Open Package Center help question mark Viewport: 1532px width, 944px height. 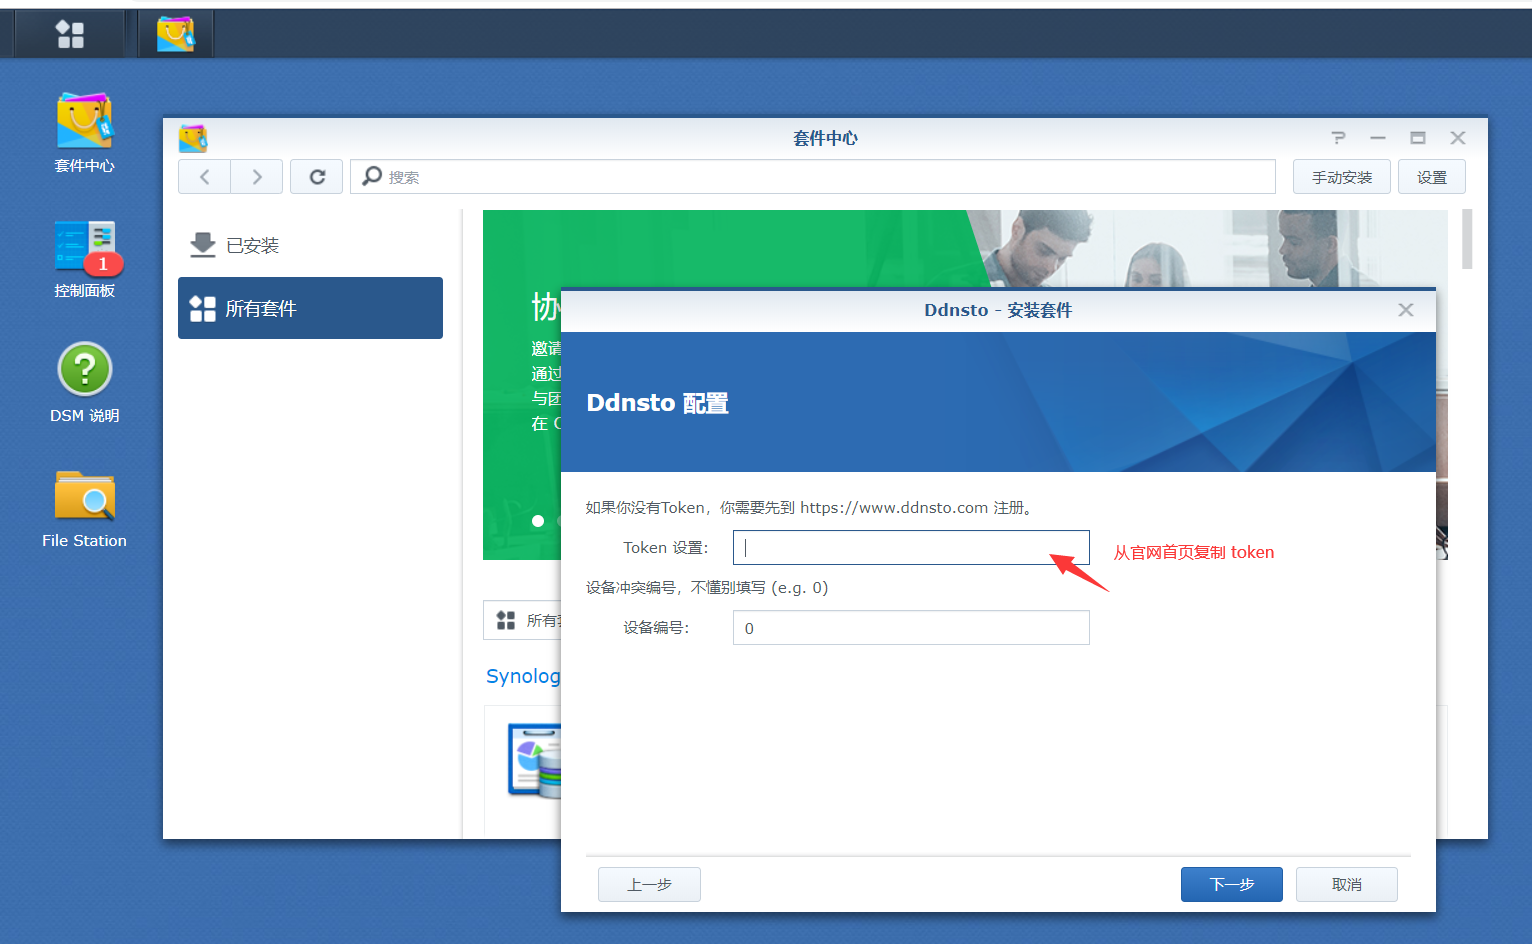tap(1338, 138)
